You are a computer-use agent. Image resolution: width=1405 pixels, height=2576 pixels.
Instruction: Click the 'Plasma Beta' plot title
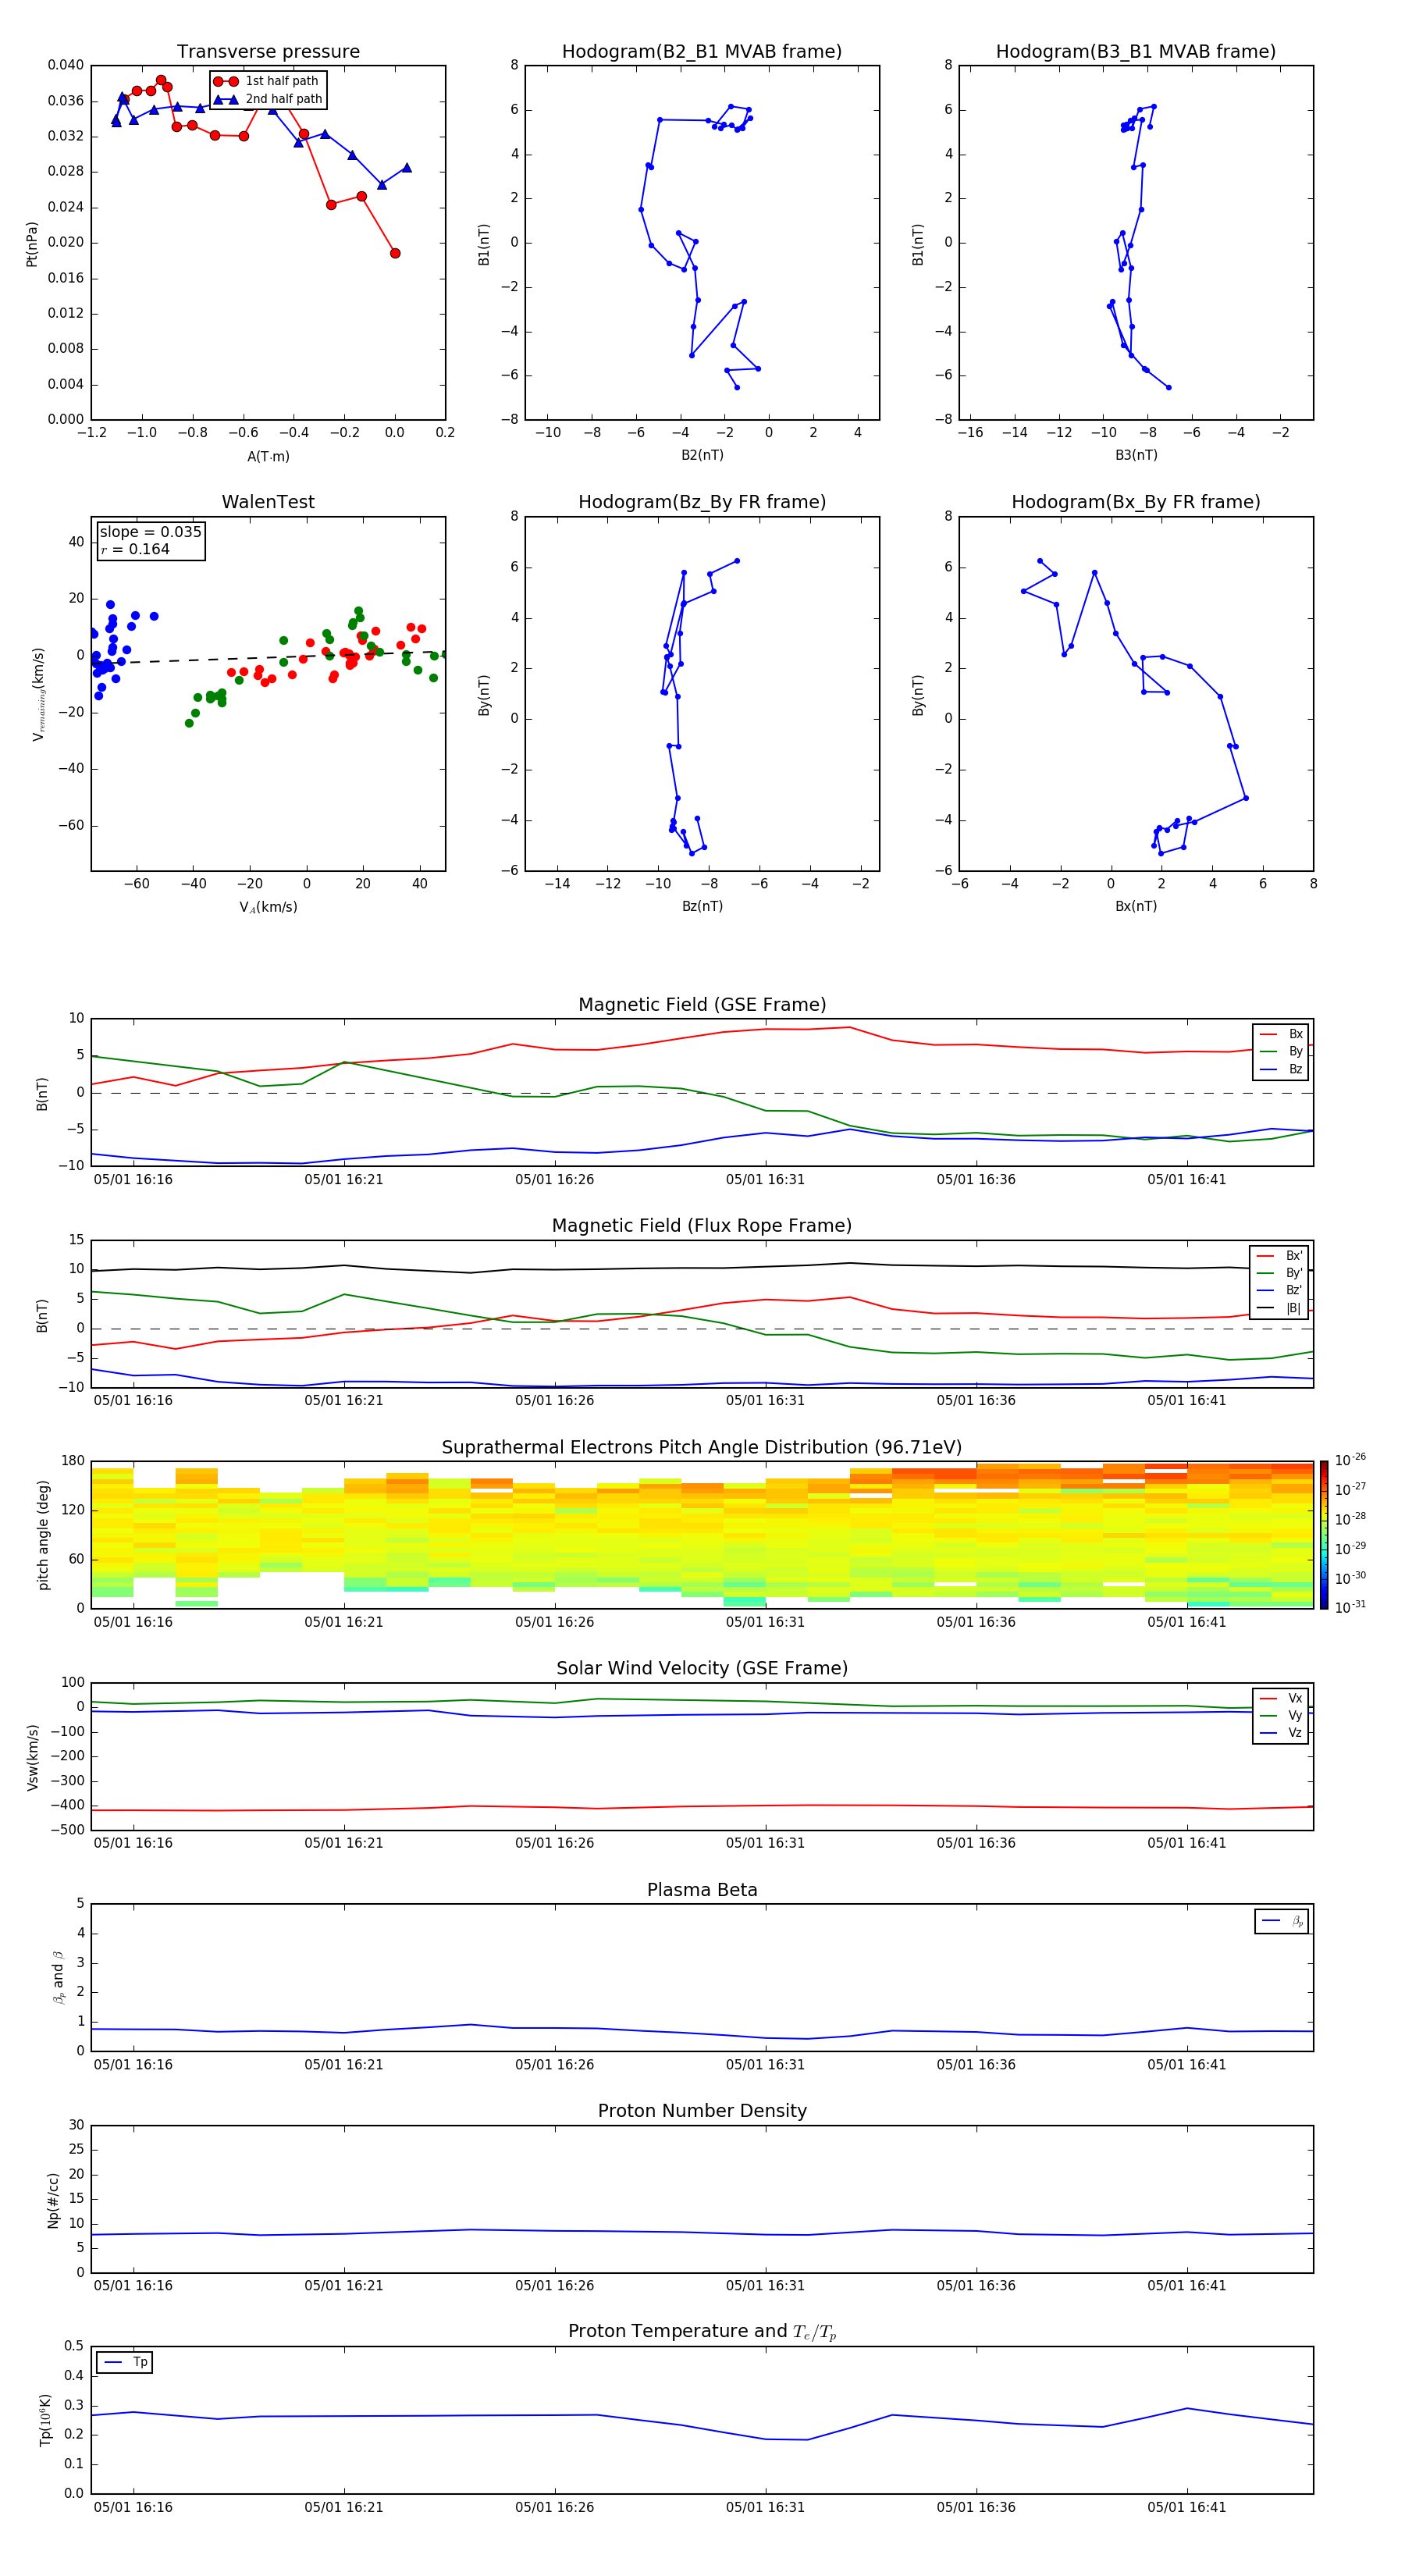tap(702, 1890)
